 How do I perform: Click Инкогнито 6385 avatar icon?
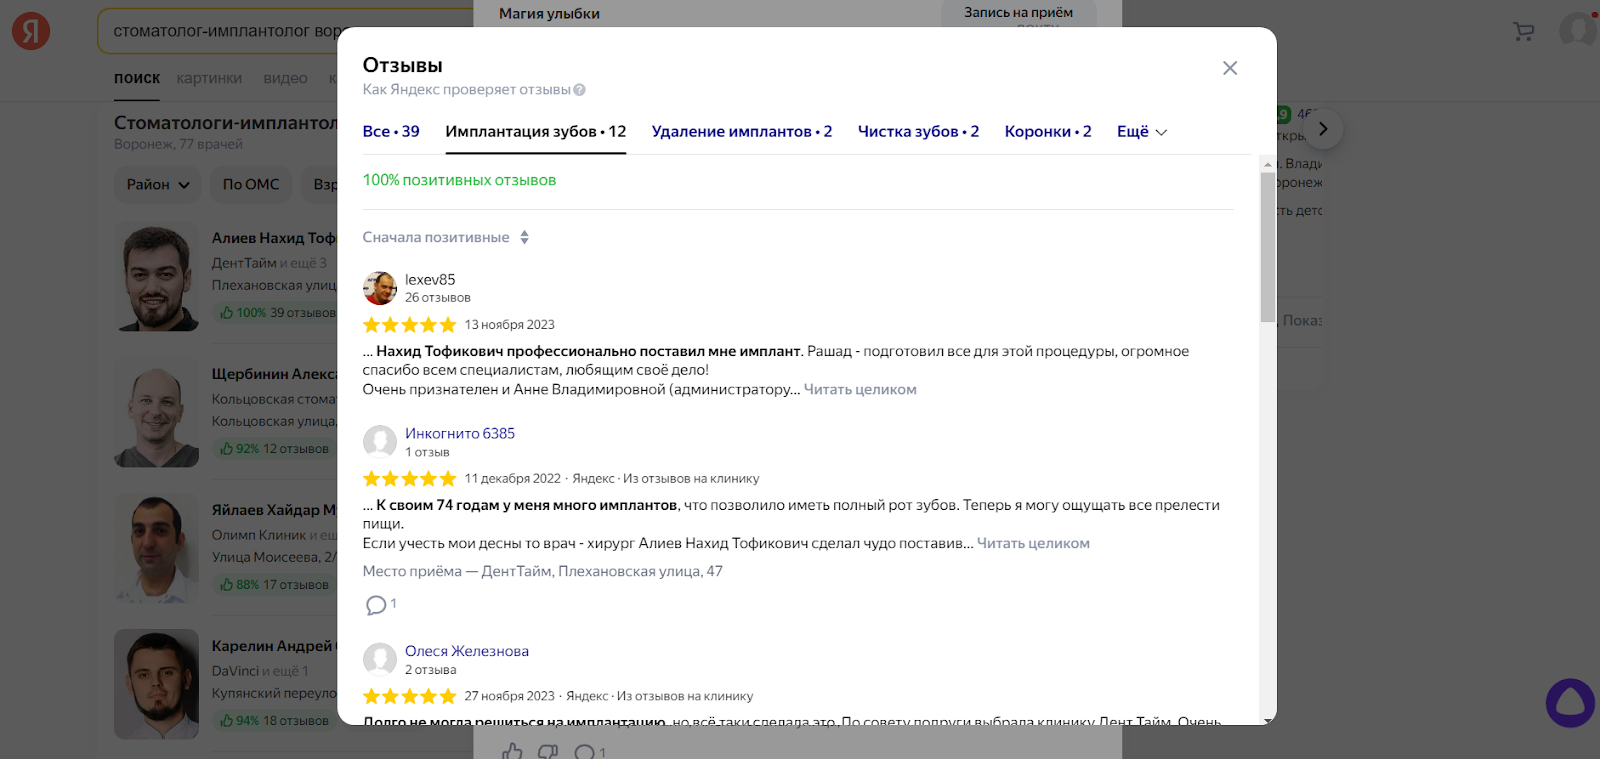coord(380,442)
